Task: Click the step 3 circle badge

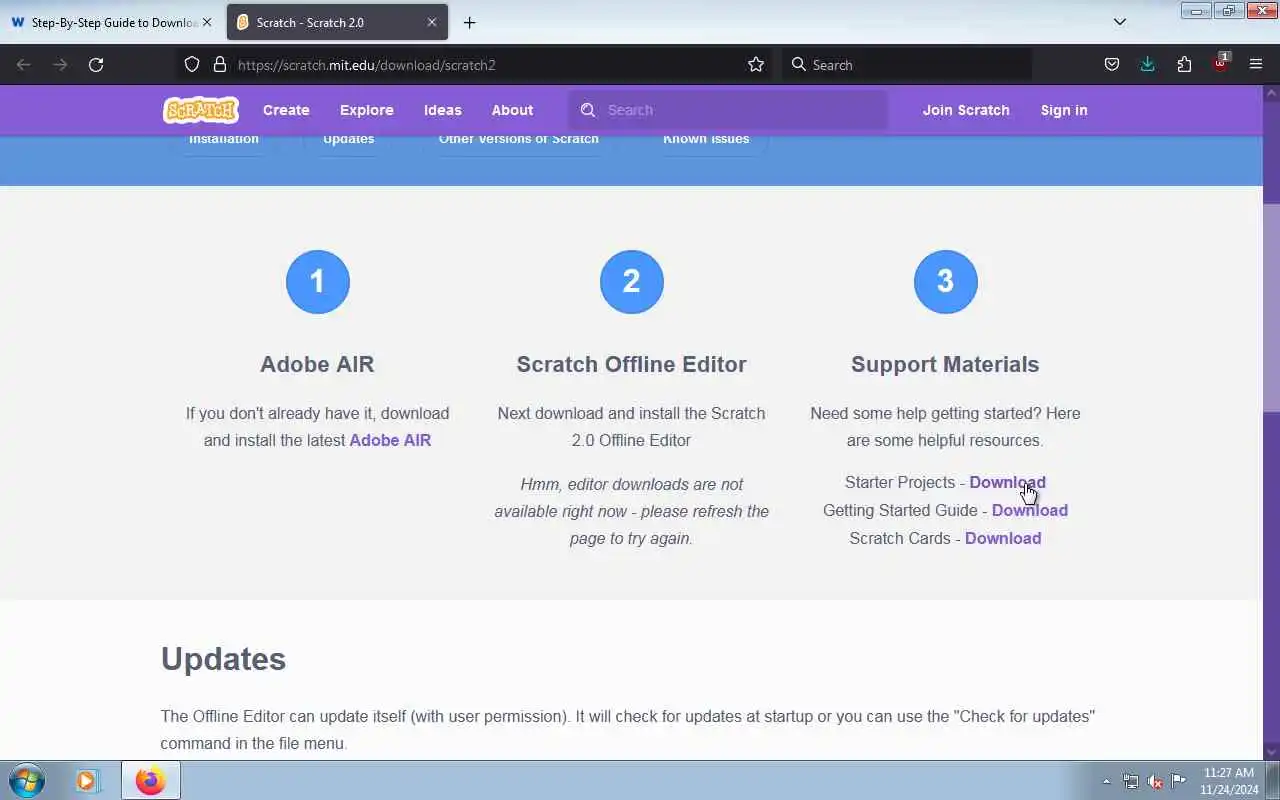Action: [x=946, y=282]
